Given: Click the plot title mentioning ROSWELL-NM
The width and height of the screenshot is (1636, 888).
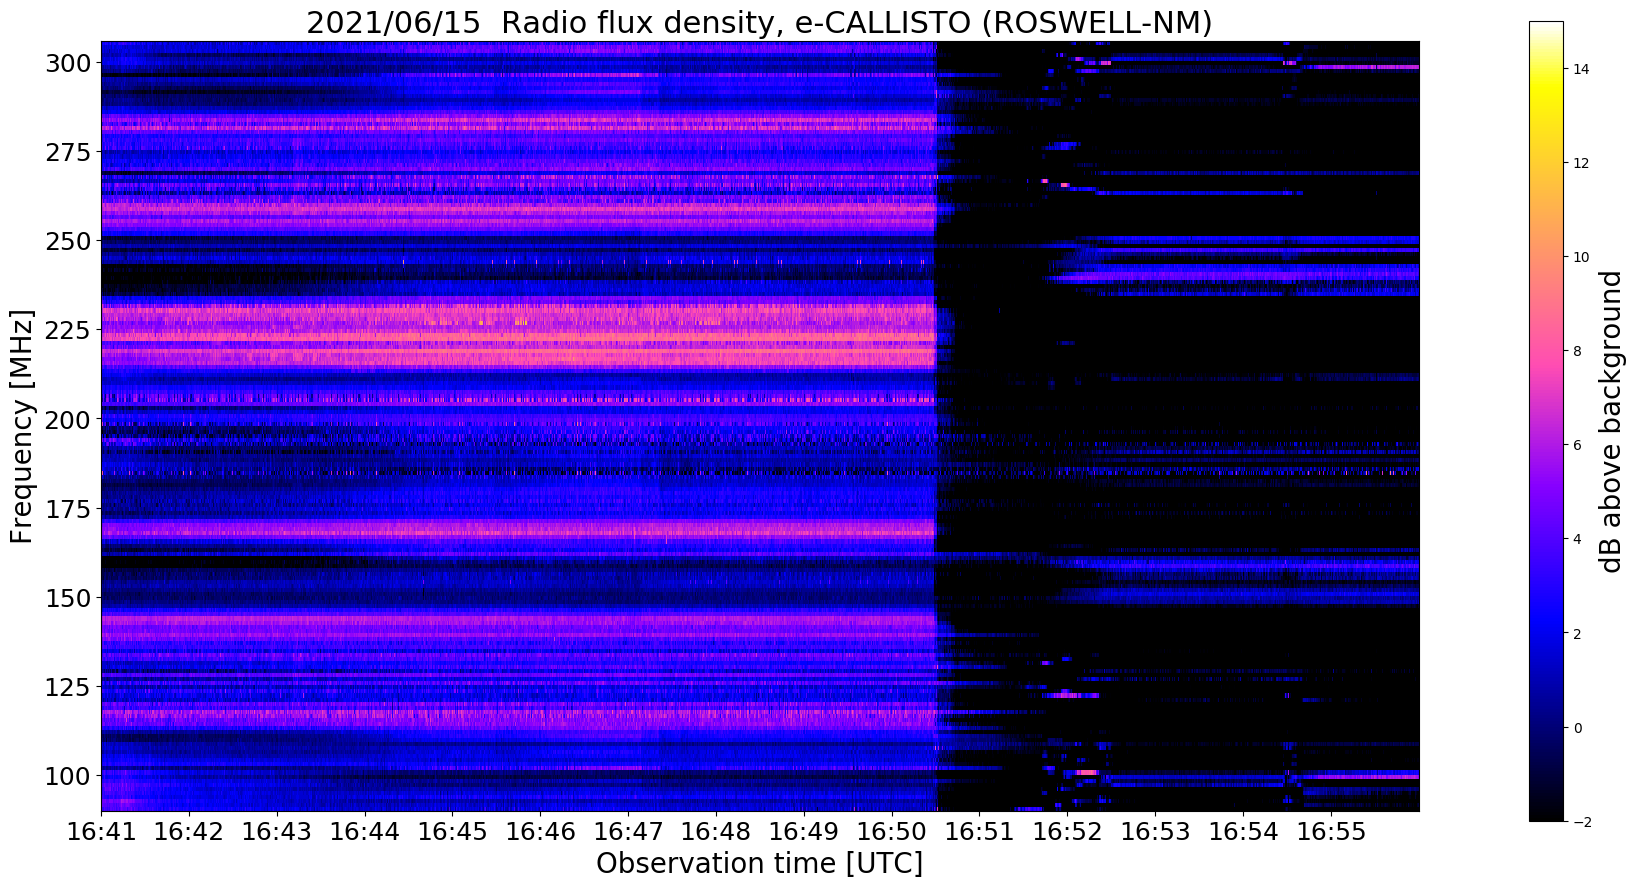Looking at the screenshot, I should (x=759, y=22).
